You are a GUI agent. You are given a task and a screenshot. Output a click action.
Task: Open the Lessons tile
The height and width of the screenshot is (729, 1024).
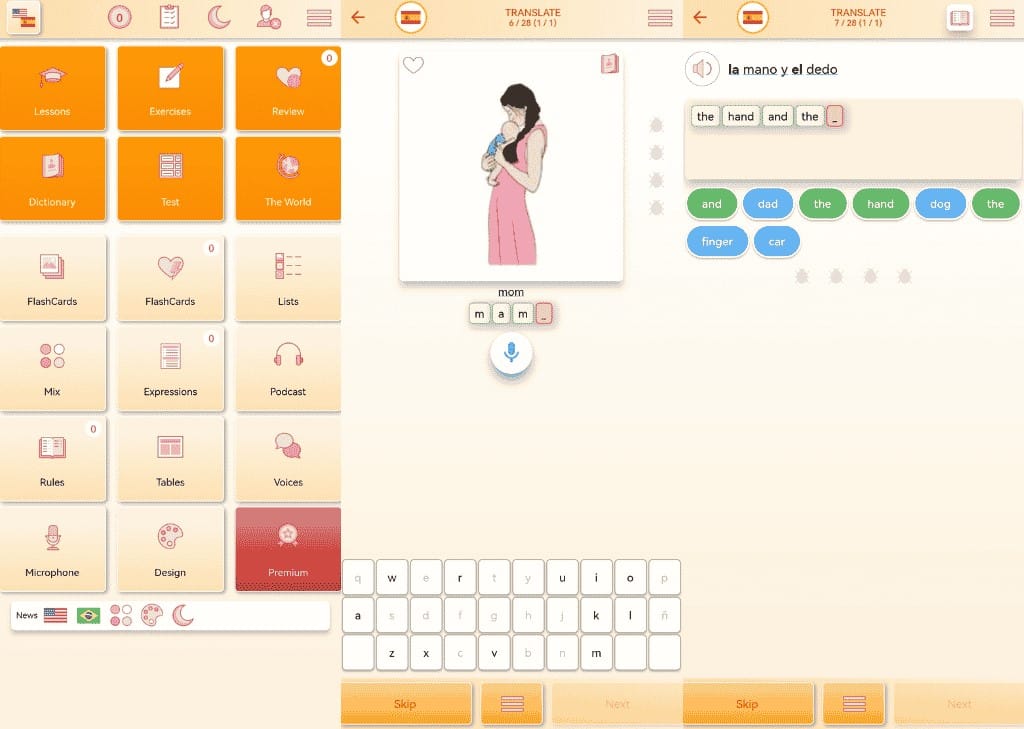(x=52, y=88)
